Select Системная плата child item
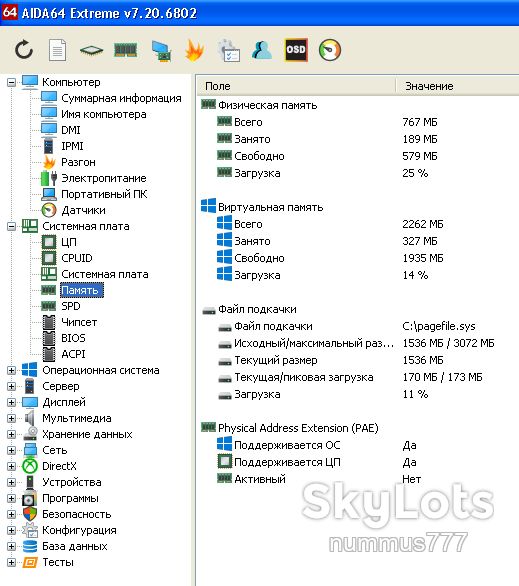 105,274
